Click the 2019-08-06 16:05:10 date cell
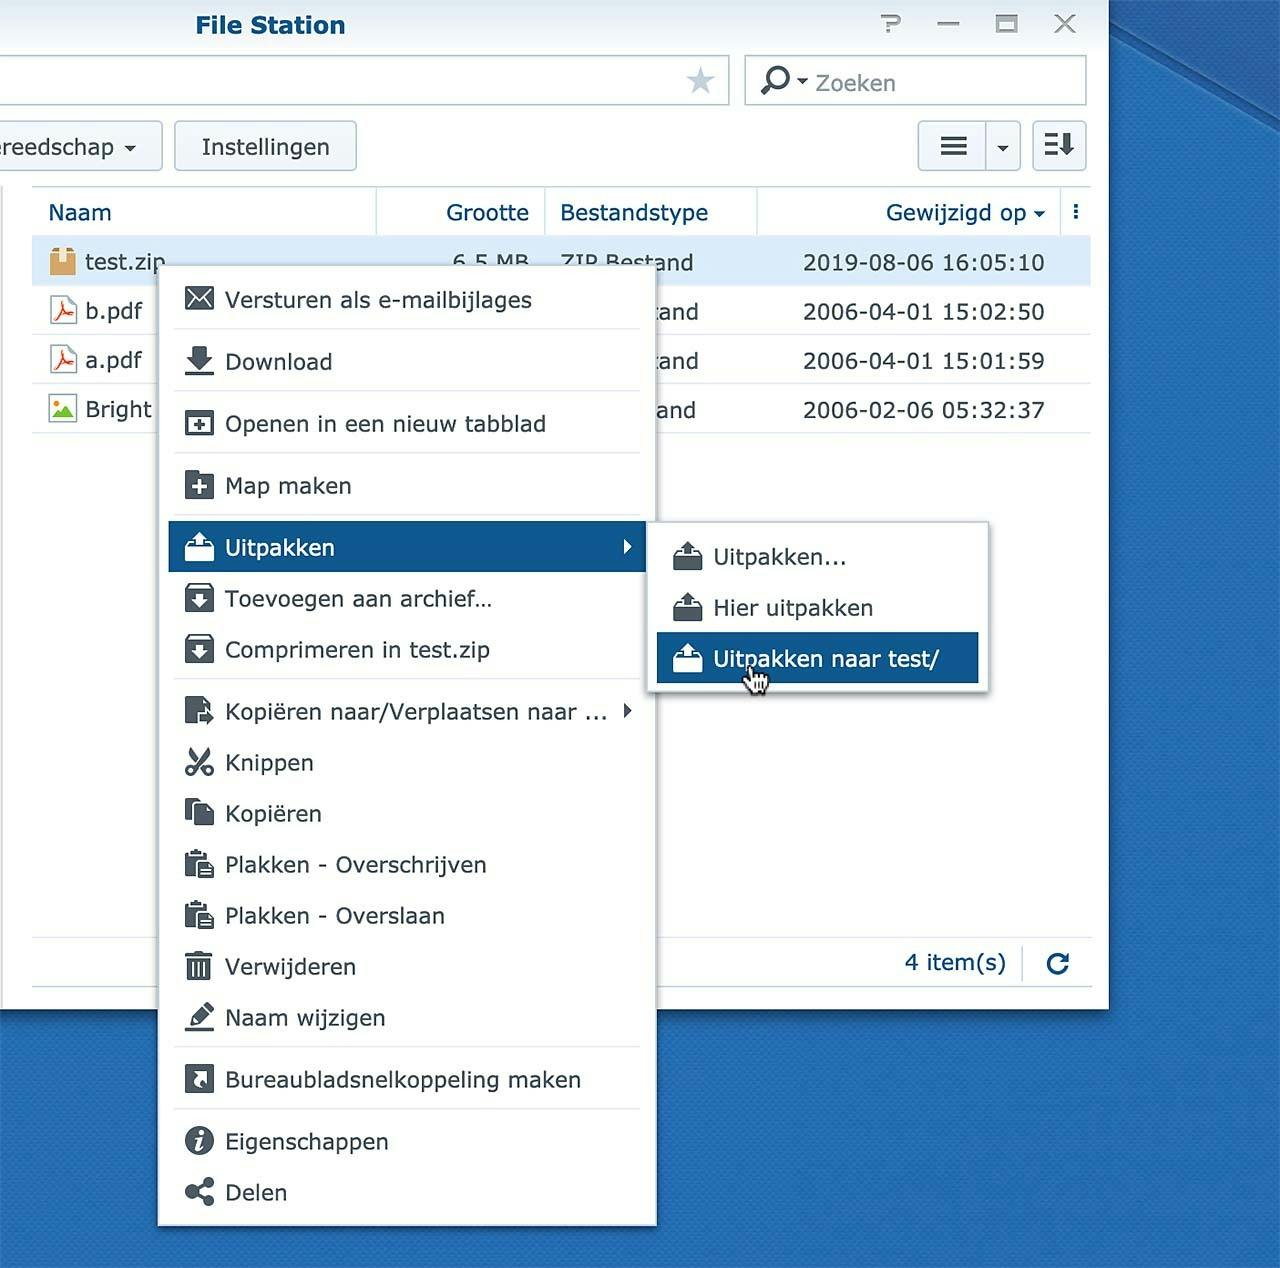1280x1268 pixels. [x=923, y=262]
